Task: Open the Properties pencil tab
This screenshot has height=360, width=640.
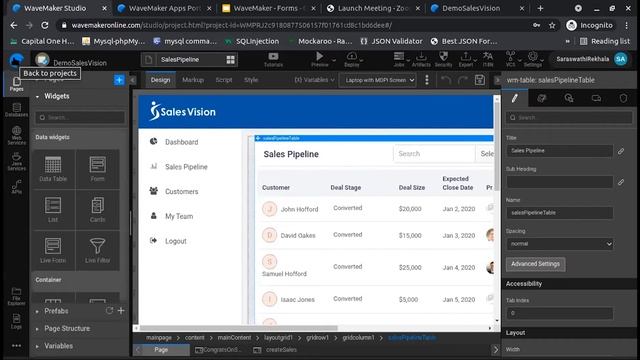Action: [515, 98]
